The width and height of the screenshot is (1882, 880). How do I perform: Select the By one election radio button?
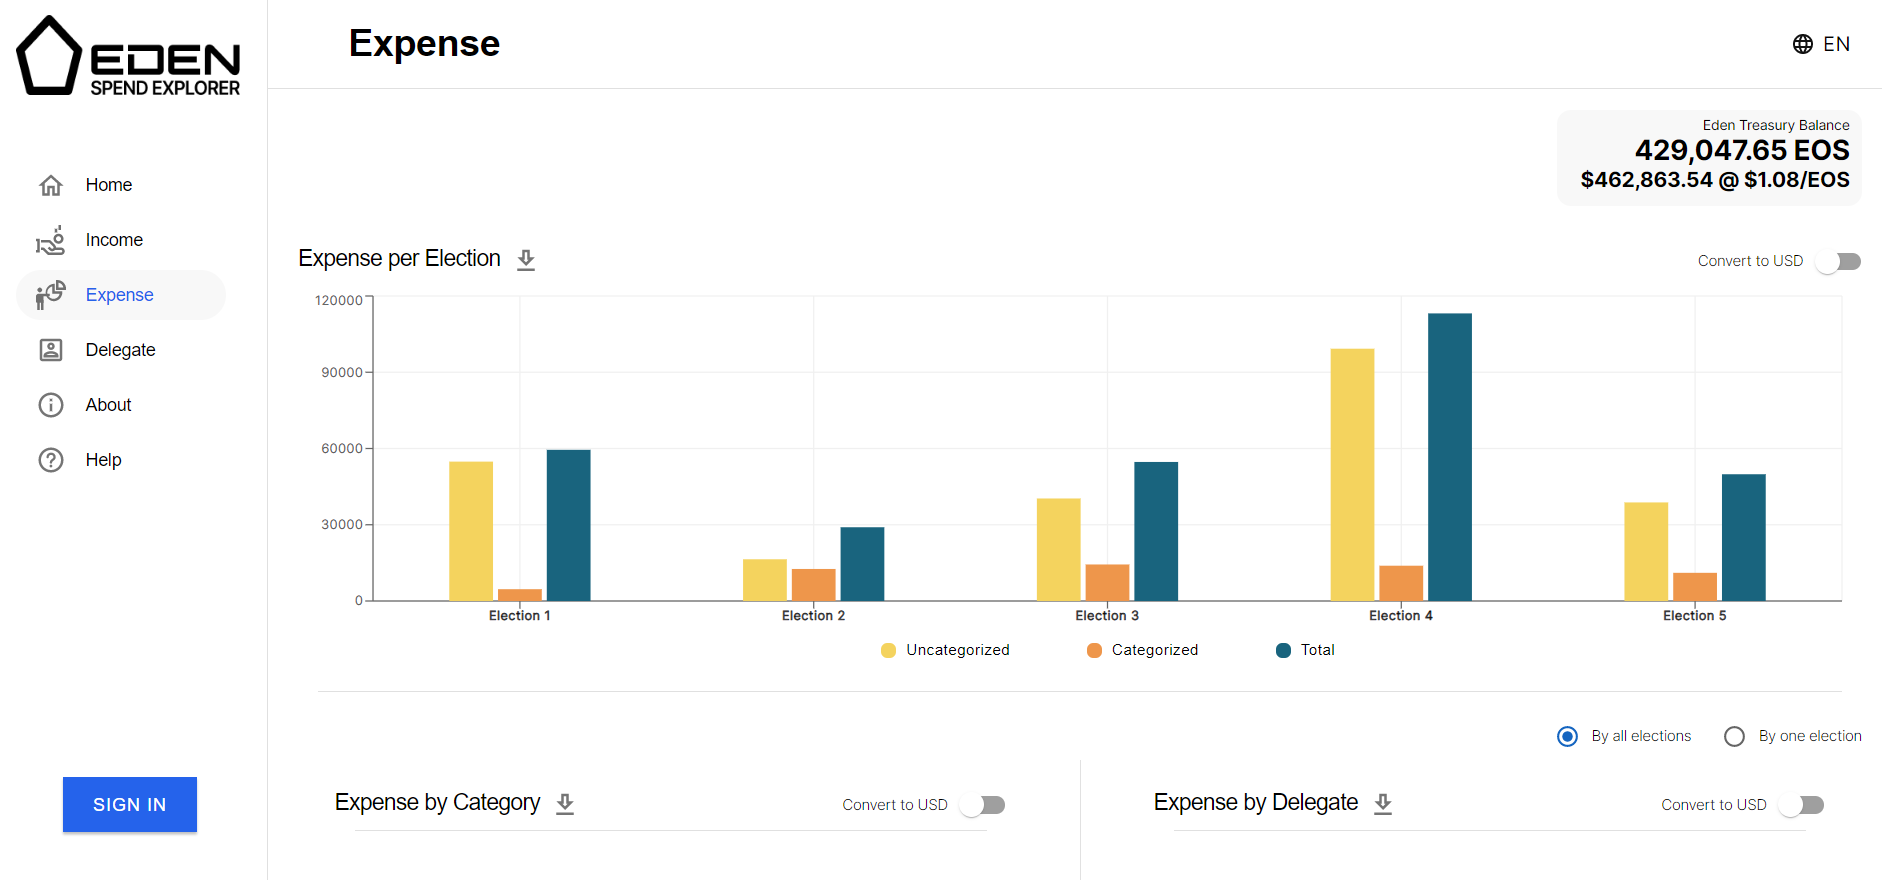click(1735, 736)
